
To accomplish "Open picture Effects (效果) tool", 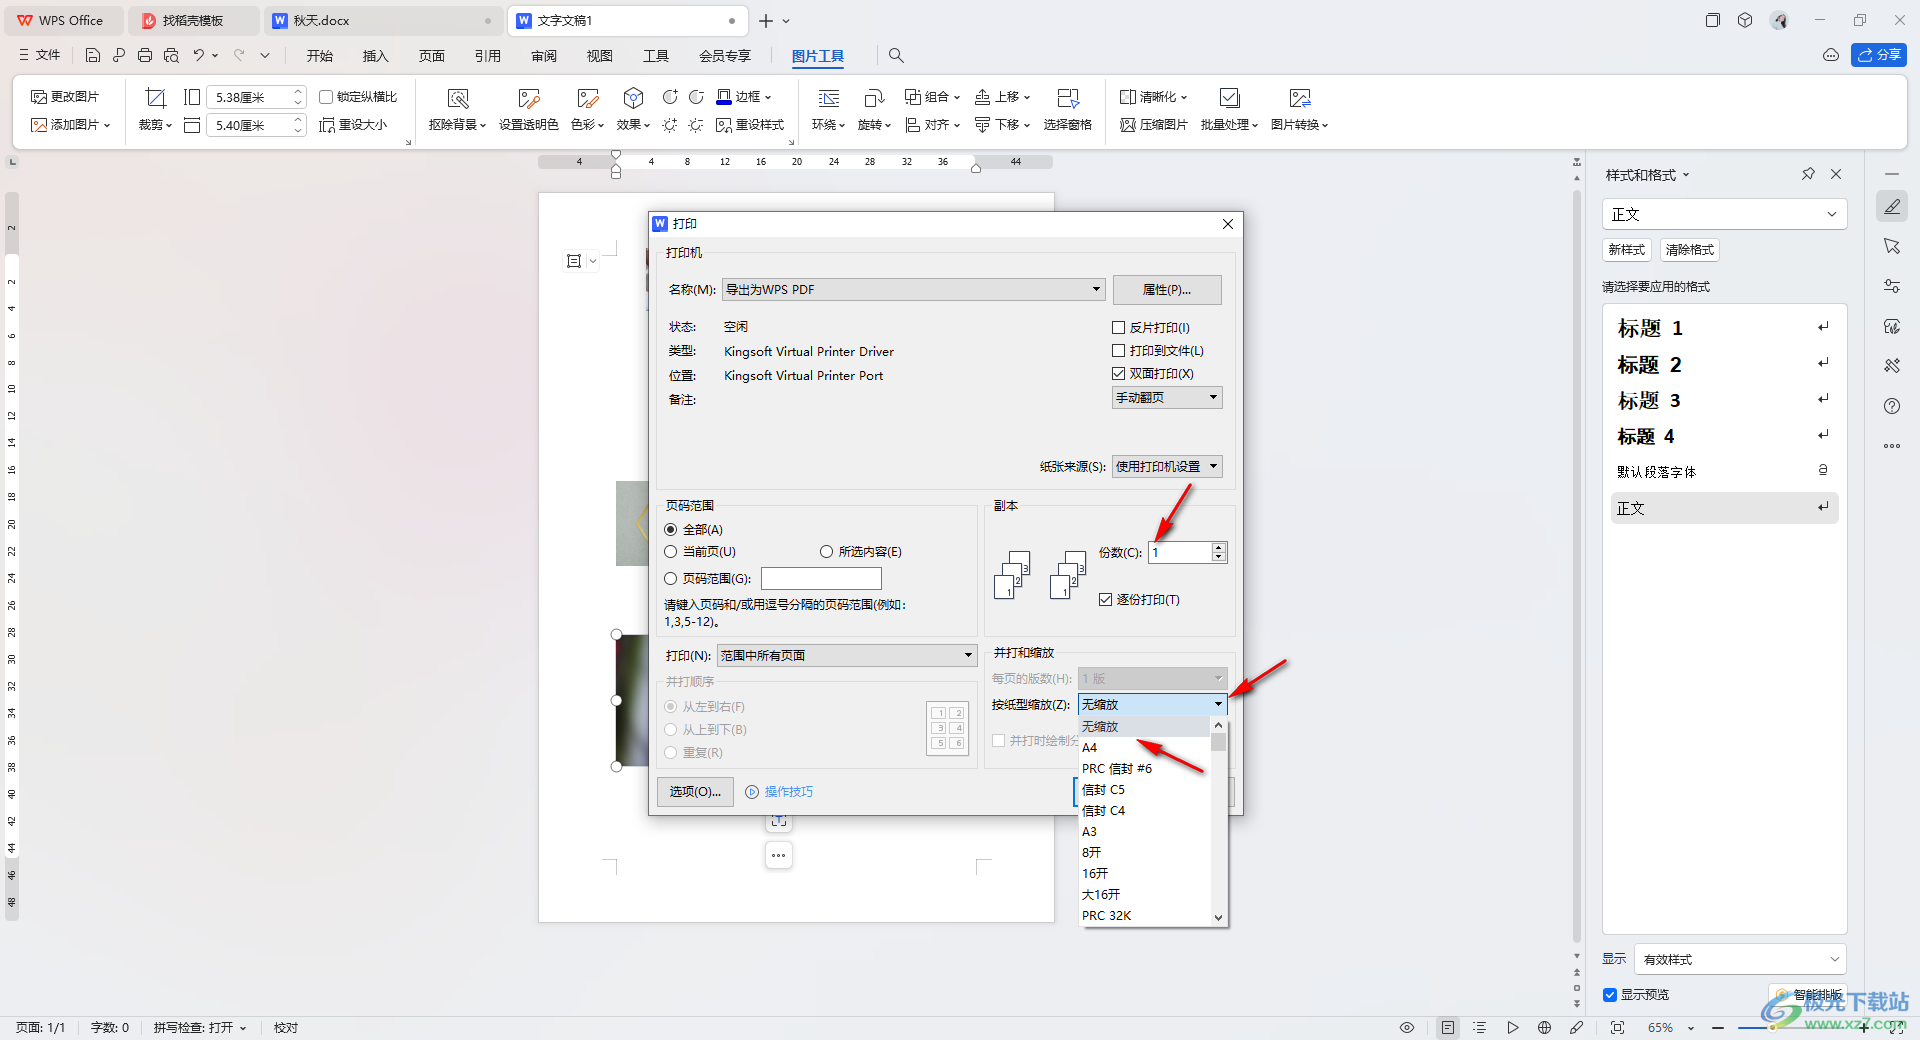I will [x=633, y=108].
